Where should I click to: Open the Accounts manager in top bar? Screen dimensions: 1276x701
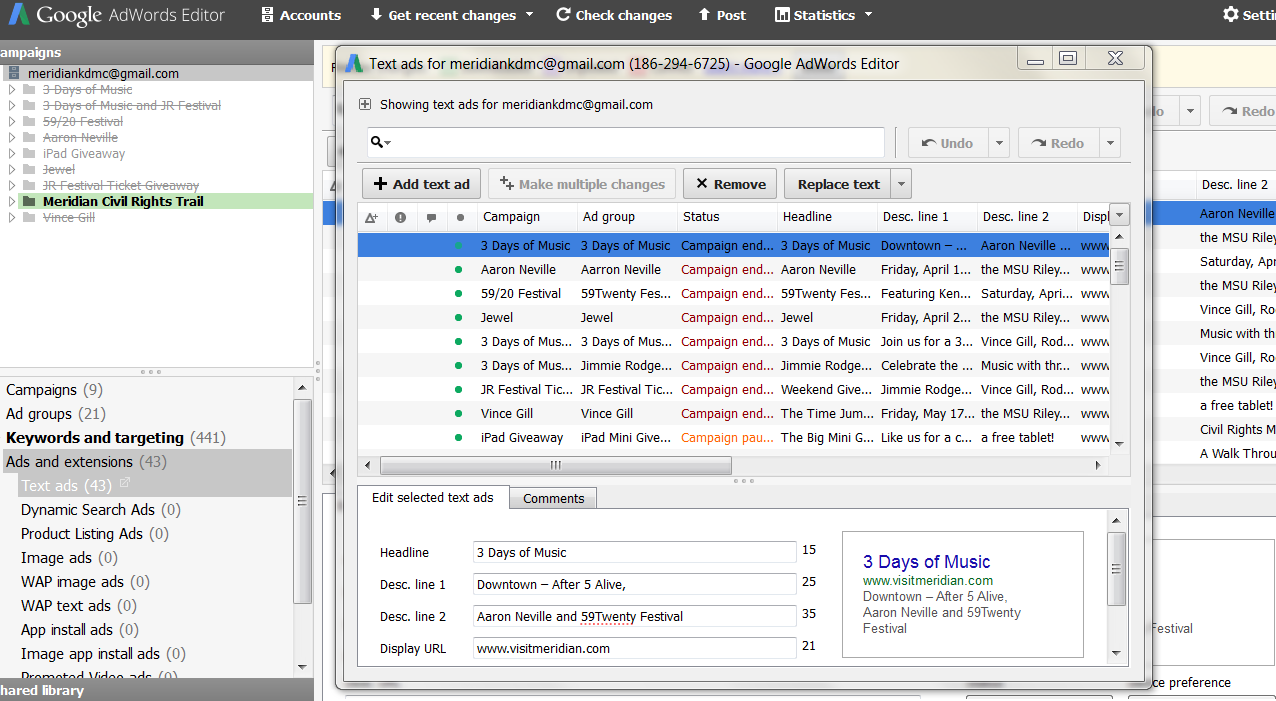coord(301,15)
